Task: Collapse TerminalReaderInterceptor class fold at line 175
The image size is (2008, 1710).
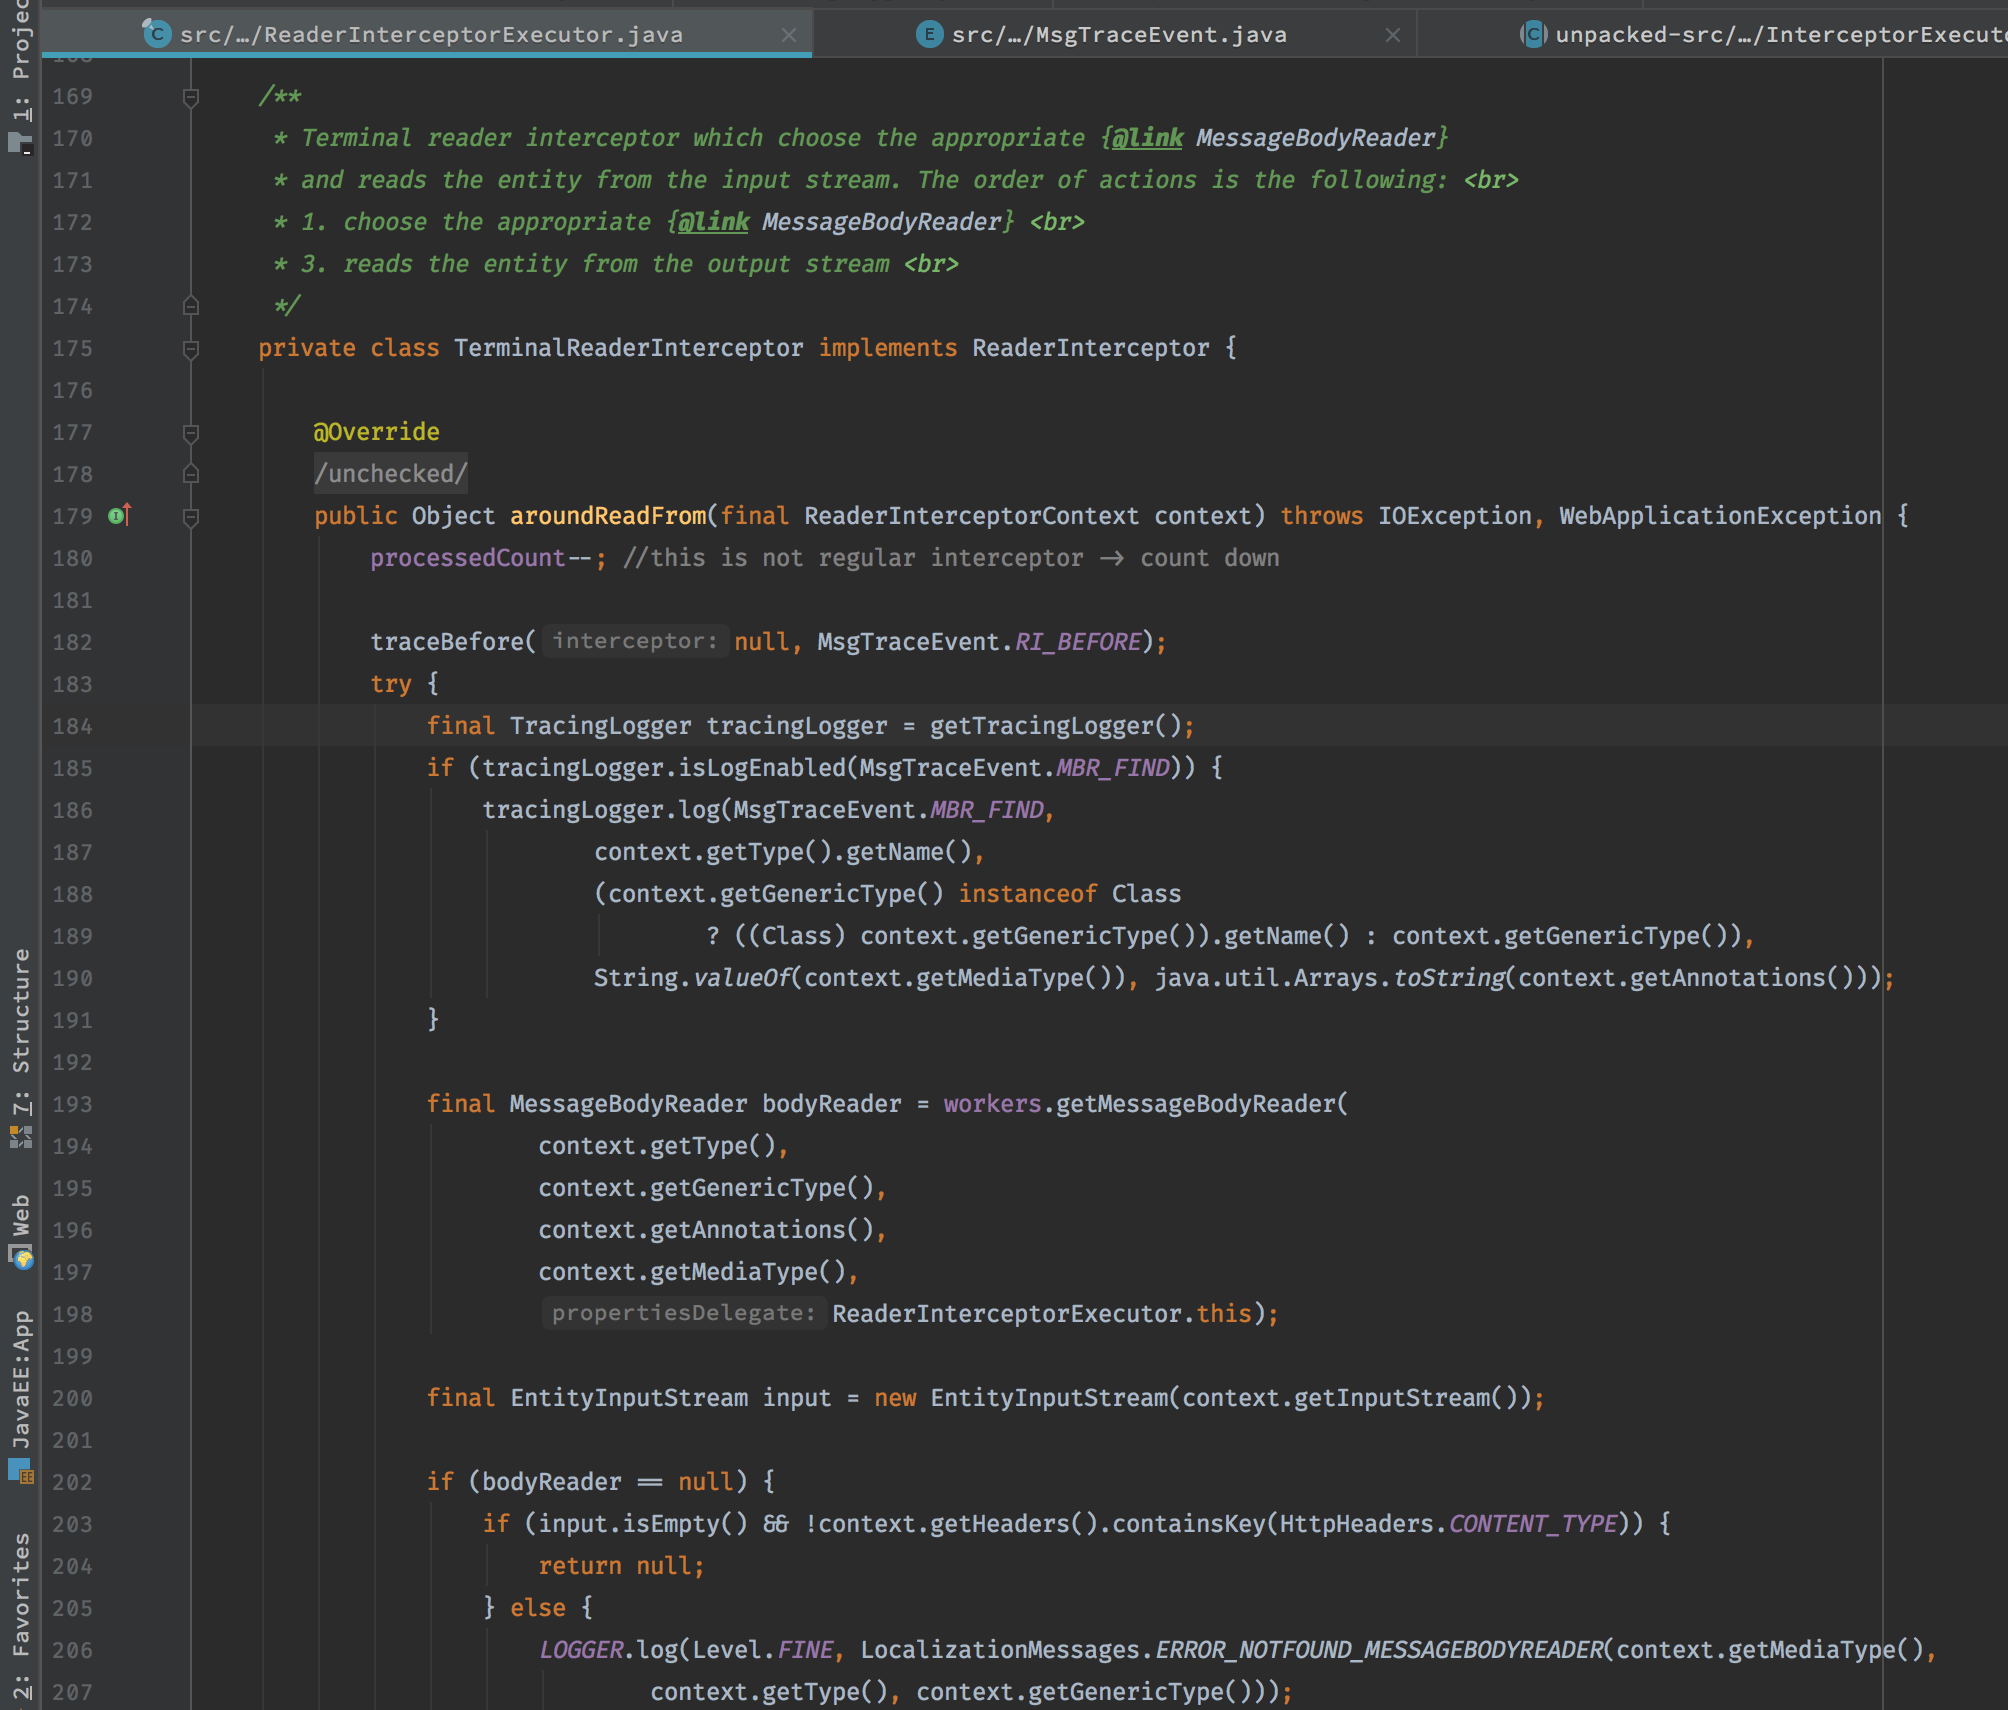Action: [x=191, y=349]
